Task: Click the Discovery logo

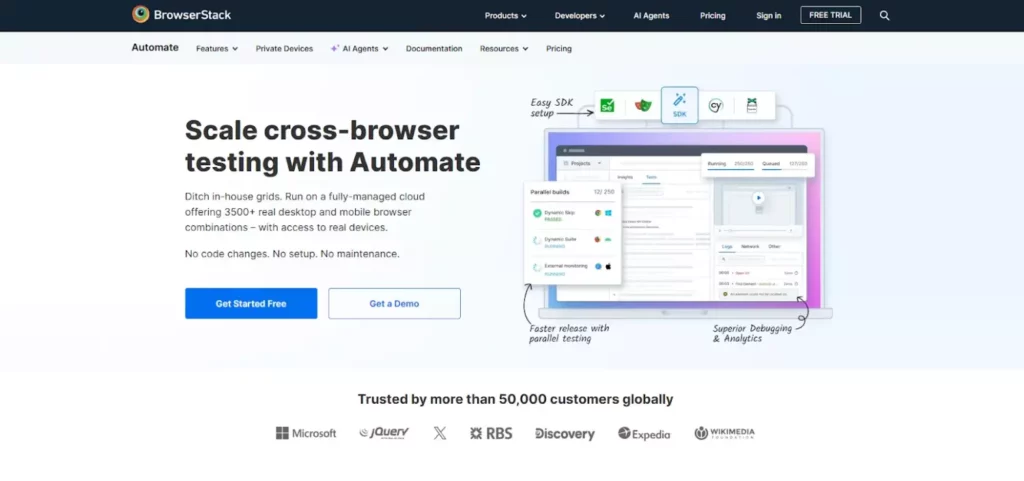Action: [x=565, y=433]
